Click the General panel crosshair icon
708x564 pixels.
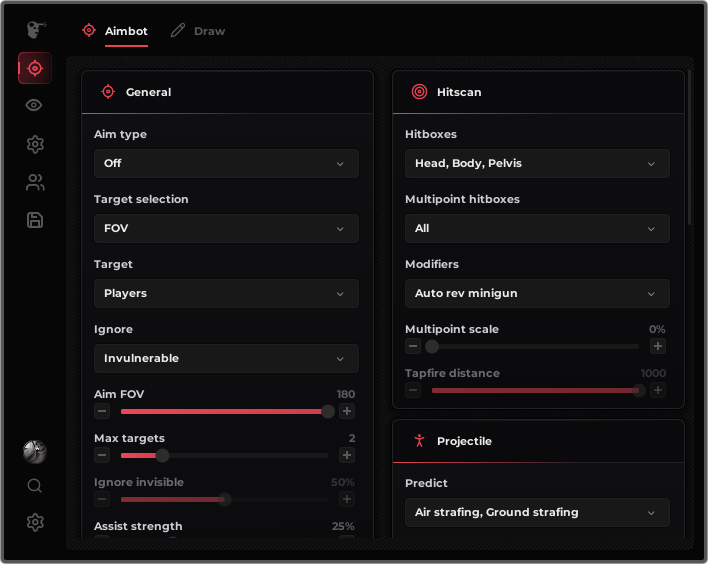coord(108,92)
